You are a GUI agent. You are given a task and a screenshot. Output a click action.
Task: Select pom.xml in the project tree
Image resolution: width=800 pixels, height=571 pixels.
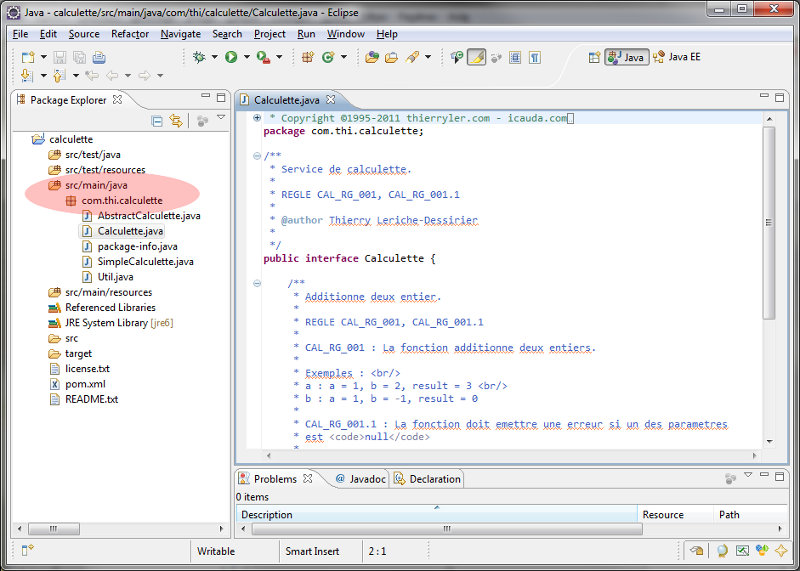pyautogui.click(x=85, y=384)
